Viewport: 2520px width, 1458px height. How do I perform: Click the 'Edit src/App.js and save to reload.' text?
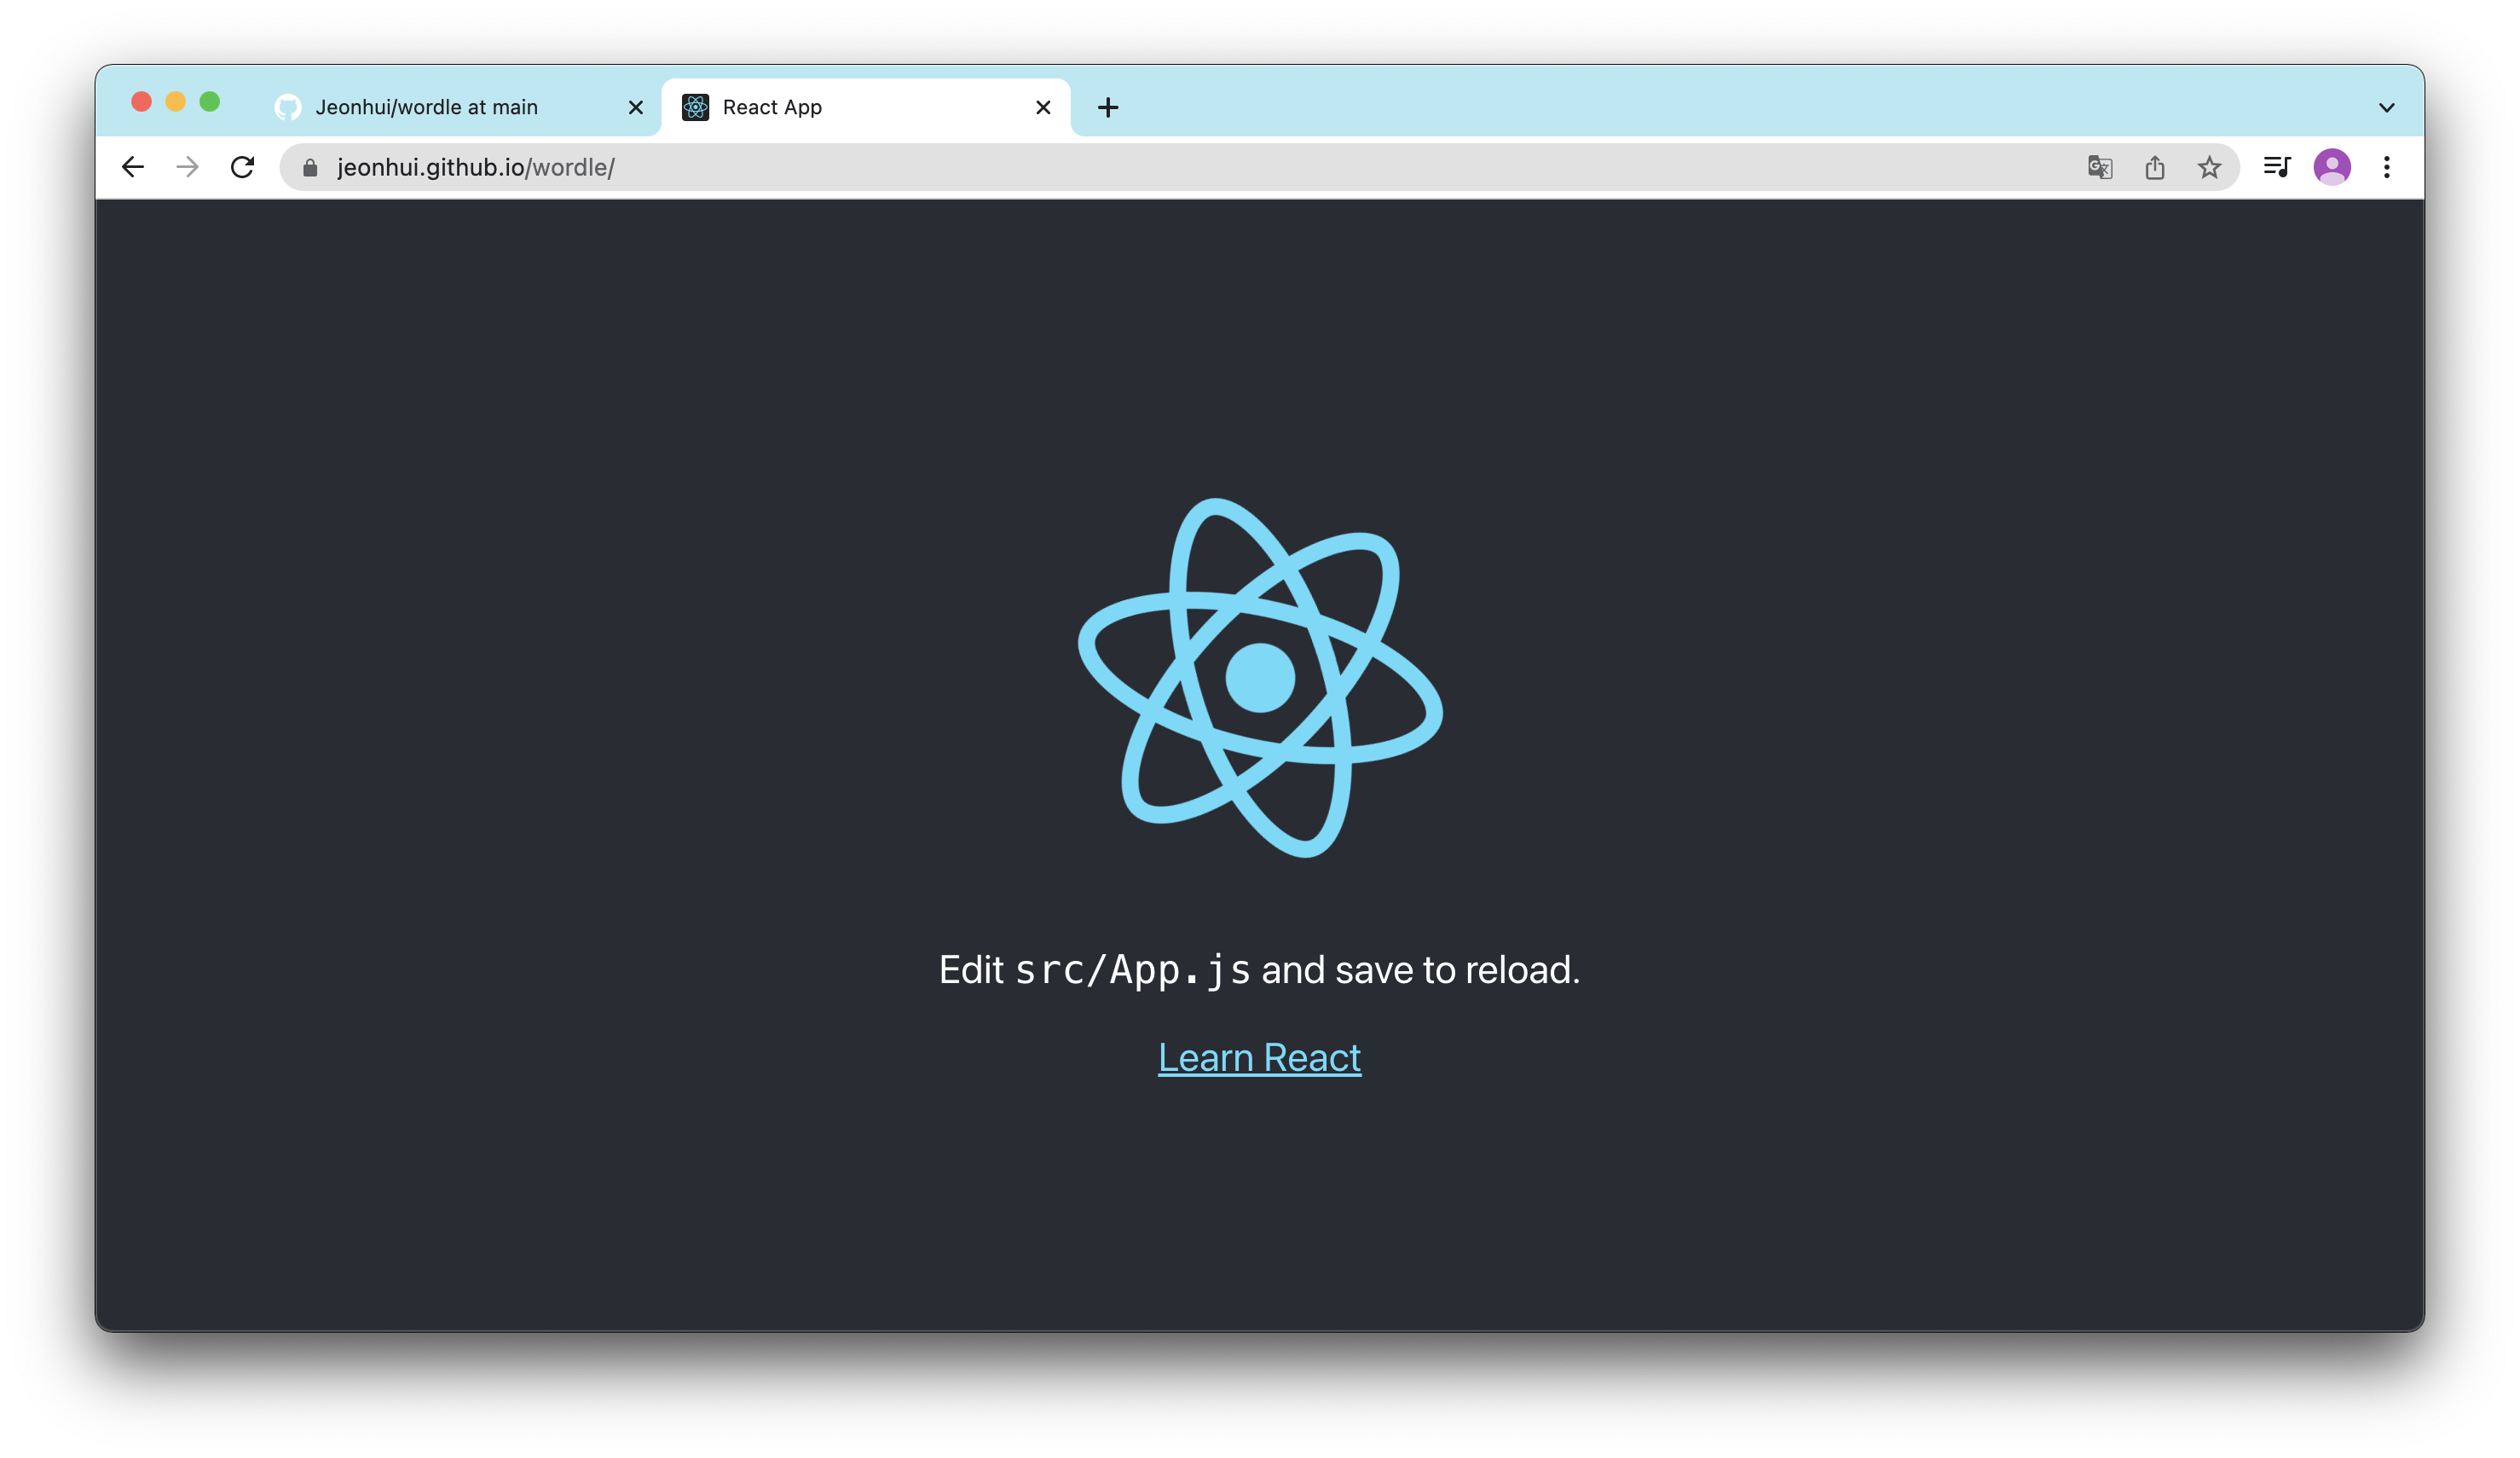pos(1259,970)
